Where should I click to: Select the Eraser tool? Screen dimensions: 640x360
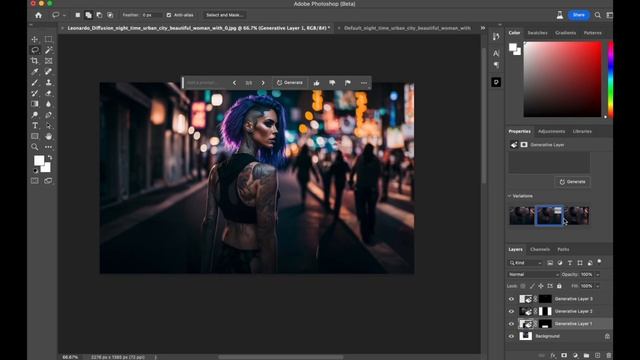click(49, 93)
